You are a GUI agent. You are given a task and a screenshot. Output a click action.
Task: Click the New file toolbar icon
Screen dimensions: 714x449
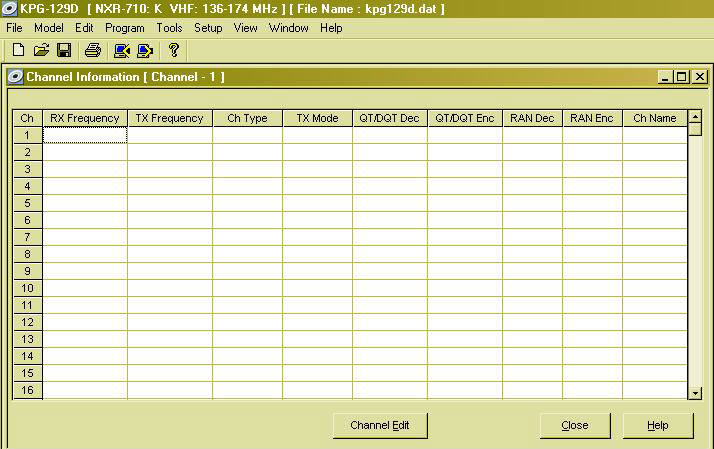[18, 50]
